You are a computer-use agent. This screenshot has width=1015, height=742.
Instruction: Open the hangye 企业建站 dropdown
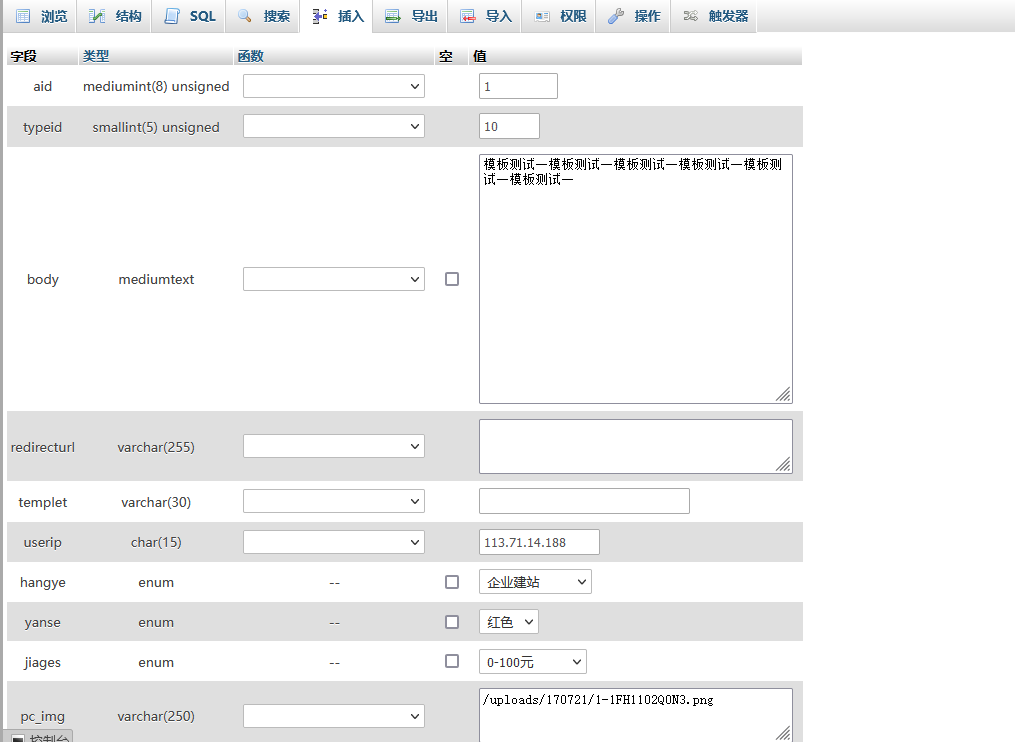tap(535, 582)
